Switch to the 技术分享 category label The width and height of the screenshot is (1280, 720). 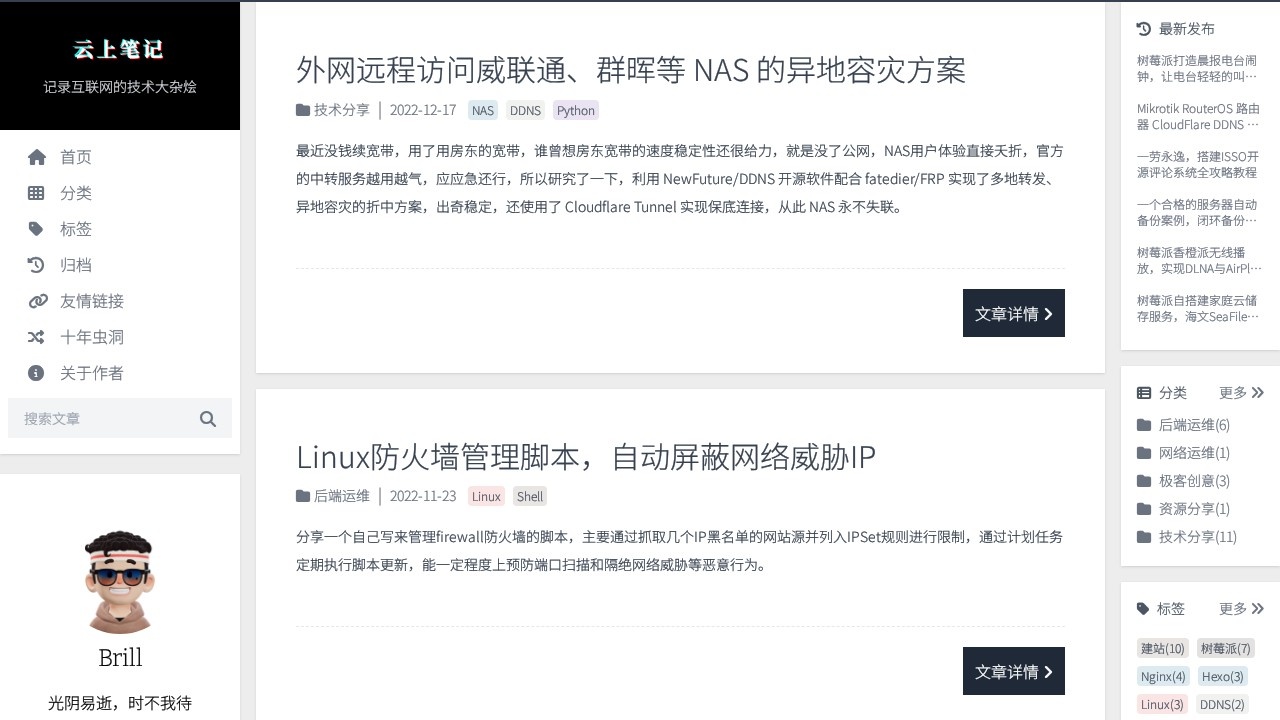(x=340, y=110)
